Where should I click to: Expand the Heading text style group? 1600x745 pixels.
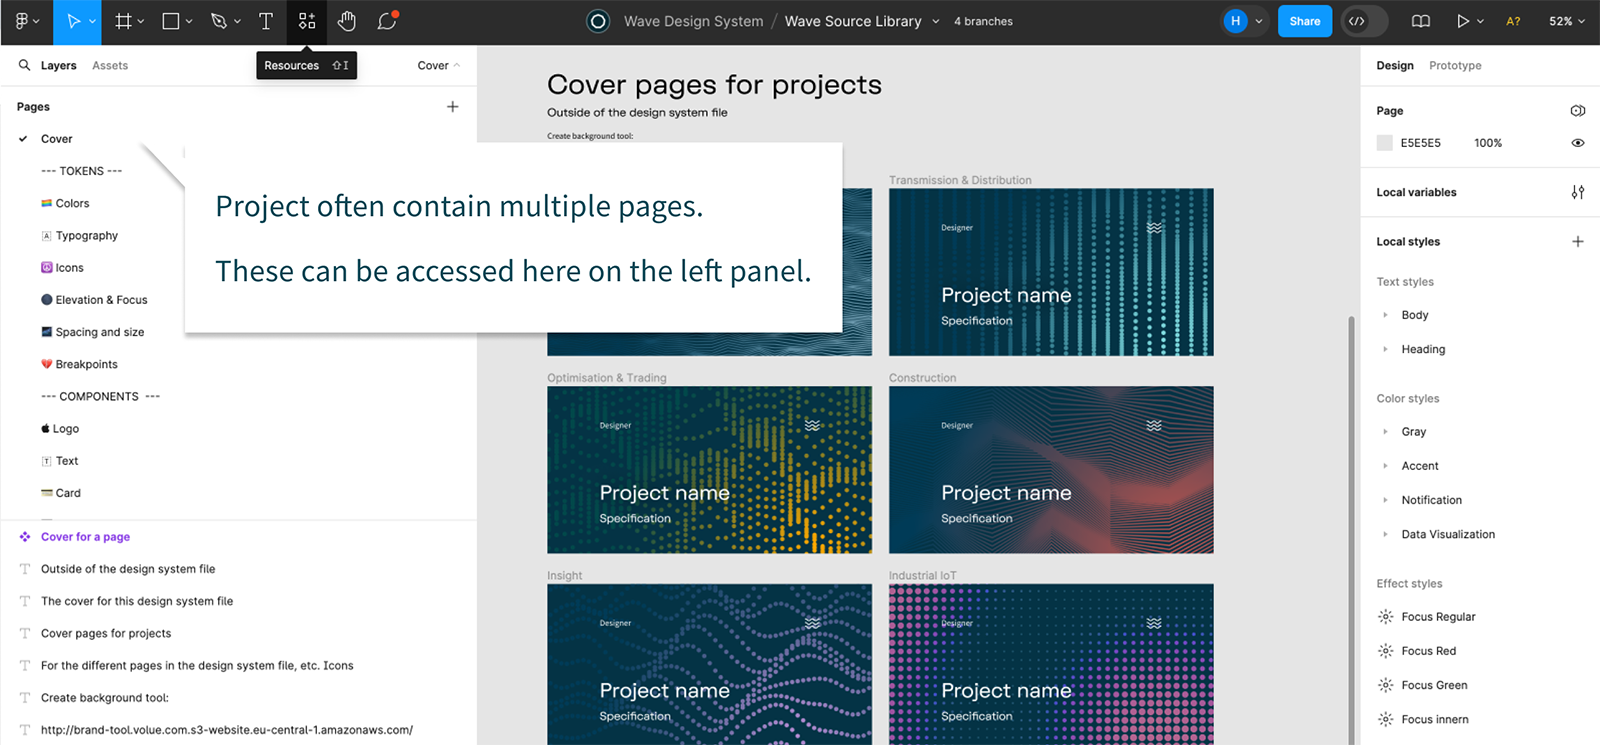point(1385,349)
